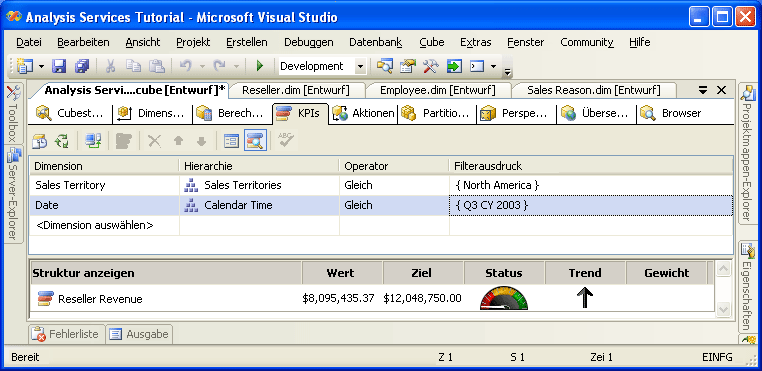Open the Reseller.dim [Entwurf] document tab
This screenshot has height=371, width=762.
[x=296, y=90]
